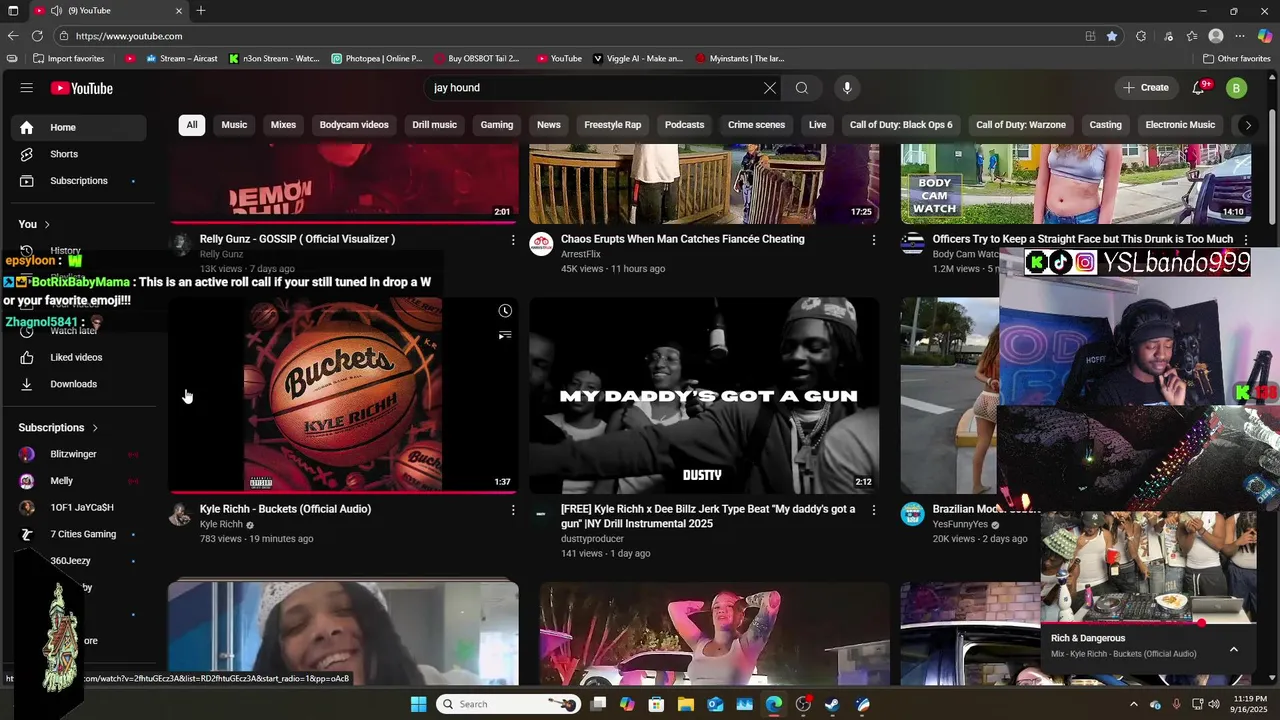
Task: Open more options for Kyle Richh Buckets video
Action: point(513,510)
